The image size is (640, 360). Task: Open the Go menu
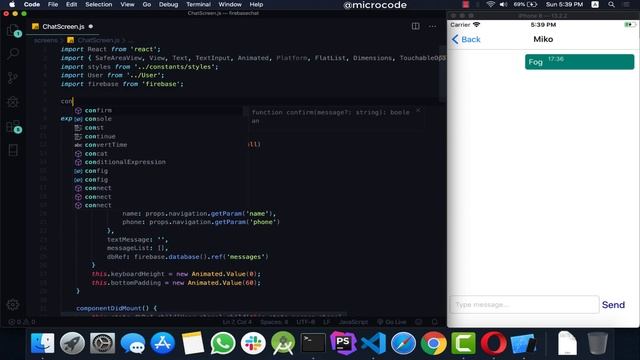pyautogui.click(x=147, y=4)
